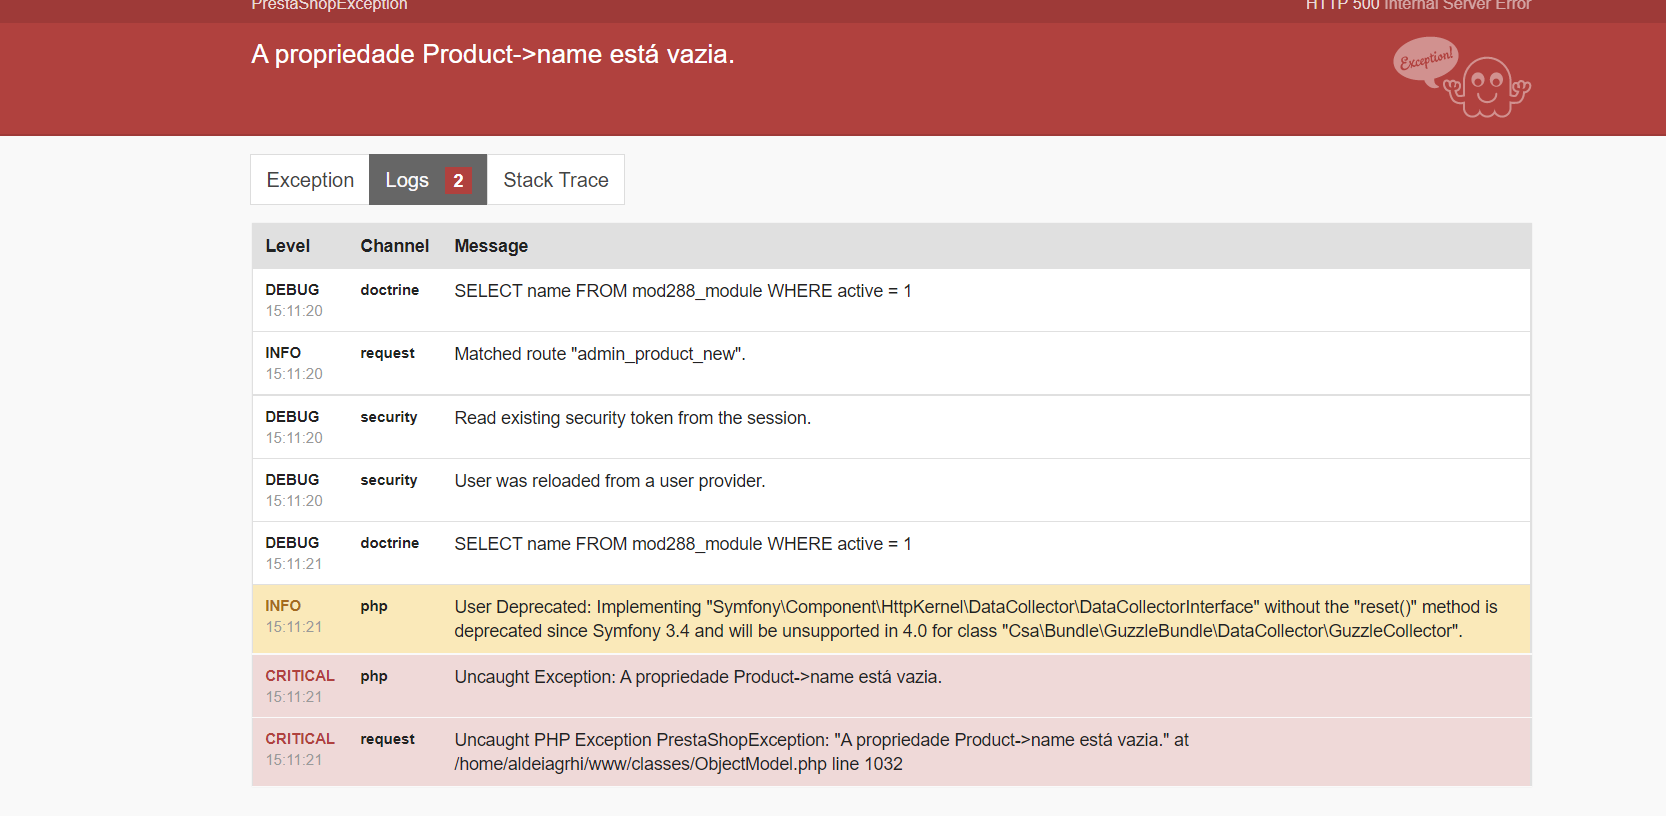Select the 'Matched route "admin_product_new"' log message

tap(600, 354)
